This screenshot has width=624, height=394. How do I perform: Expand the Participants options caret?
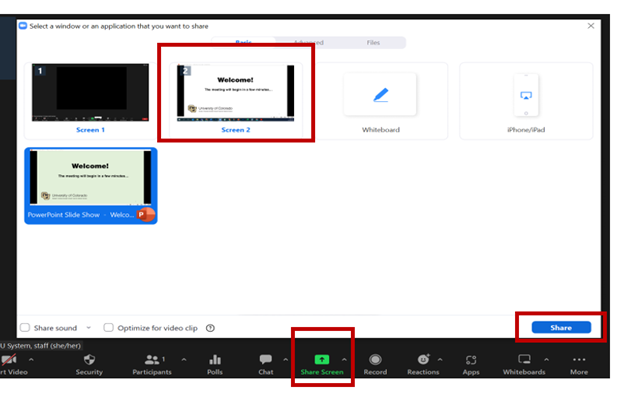coord(184,360)
